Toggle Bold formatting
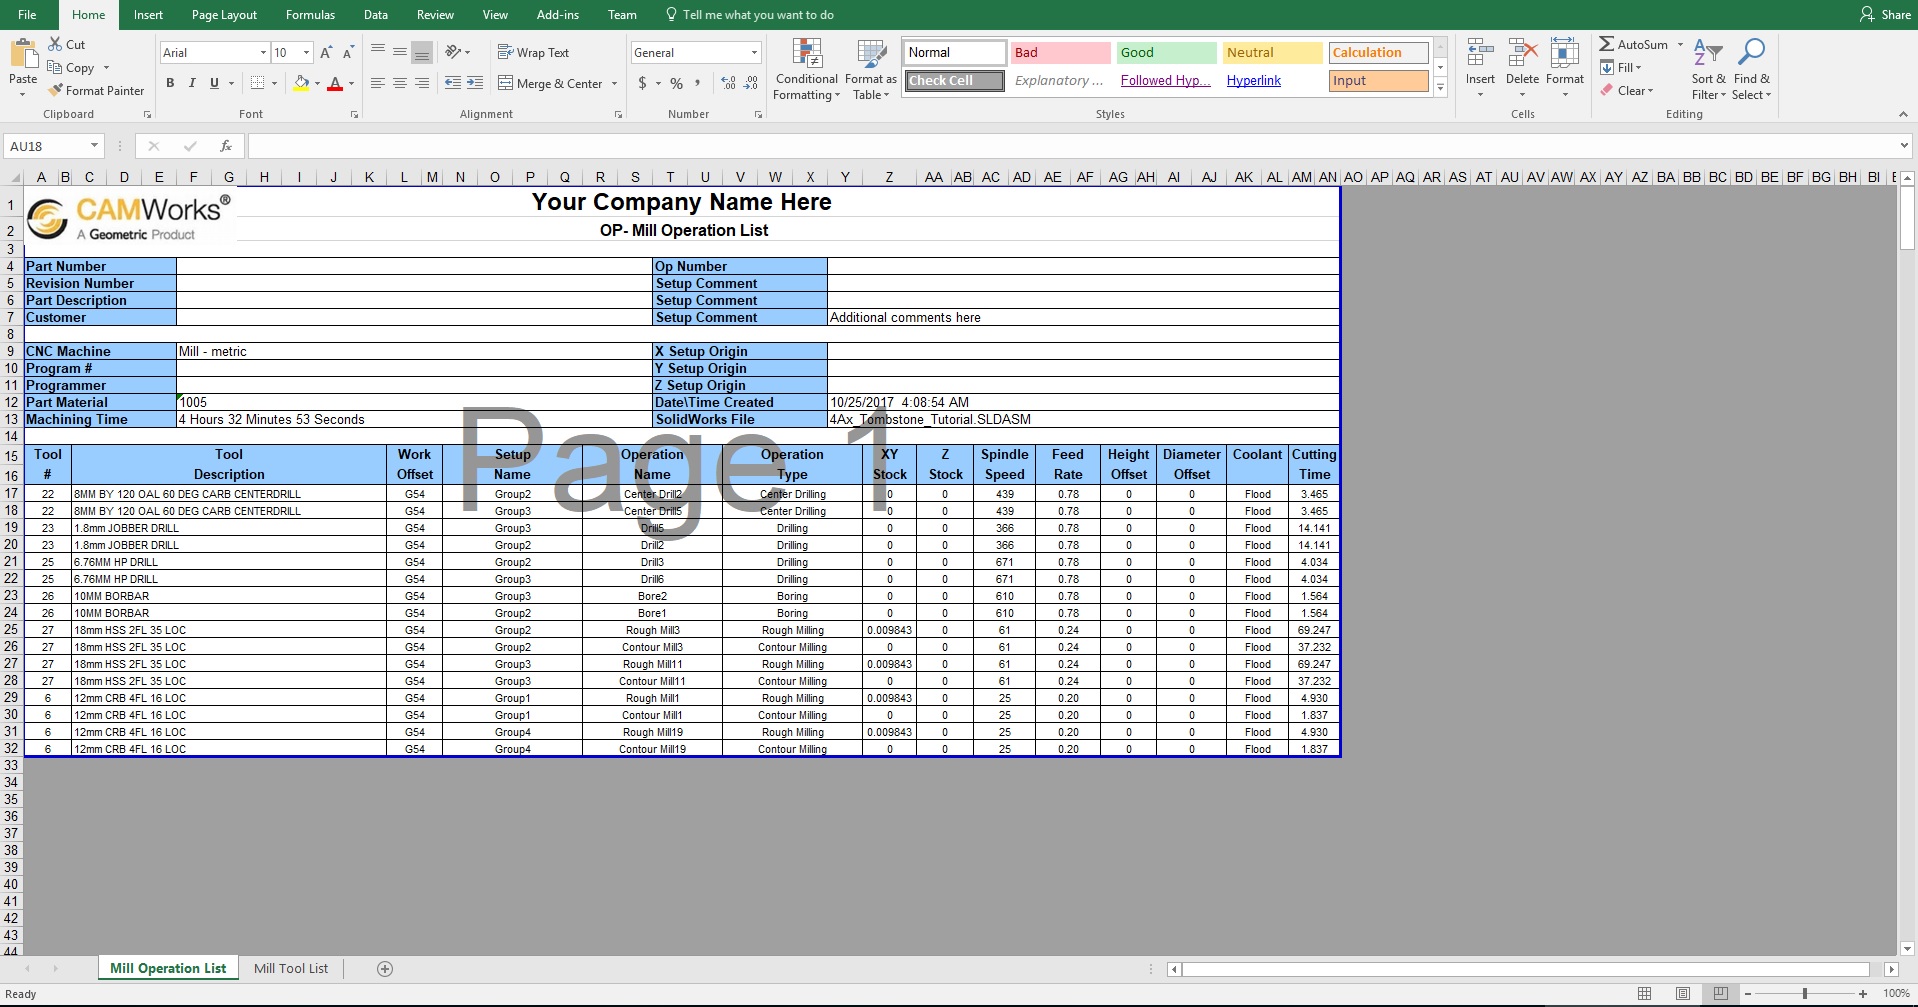Image resolution: width=1918 pixels, height=1007 pixels. pyautogui.click(x=170, y=84)
